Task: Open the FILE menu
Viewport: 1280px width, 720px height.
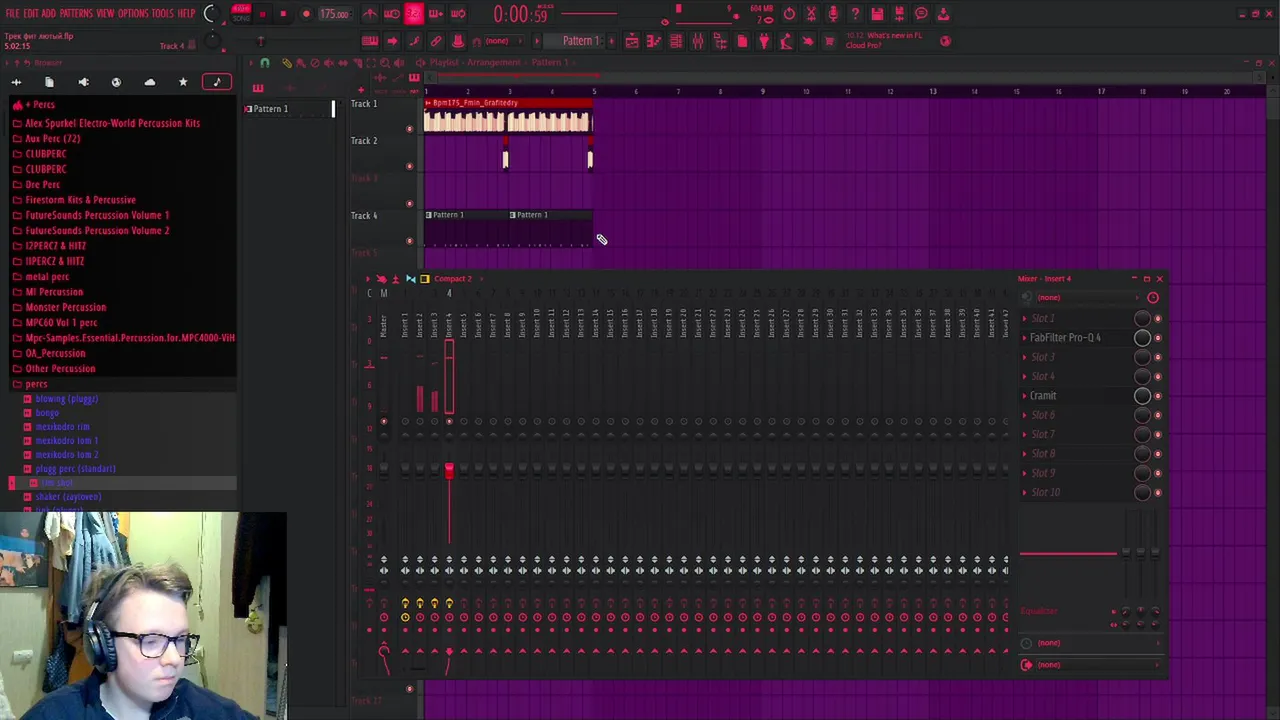Action: pyautogui.click(x=12, y=14)
